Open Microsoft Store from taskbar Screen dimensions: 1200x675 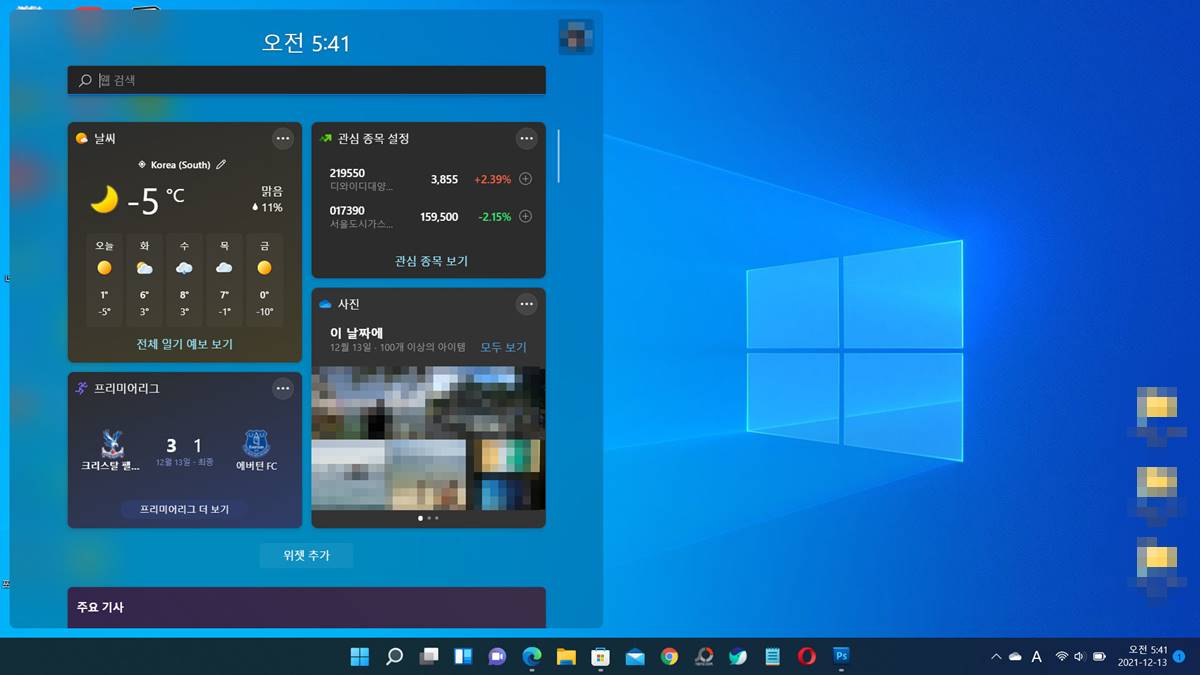tap(601, 656)
